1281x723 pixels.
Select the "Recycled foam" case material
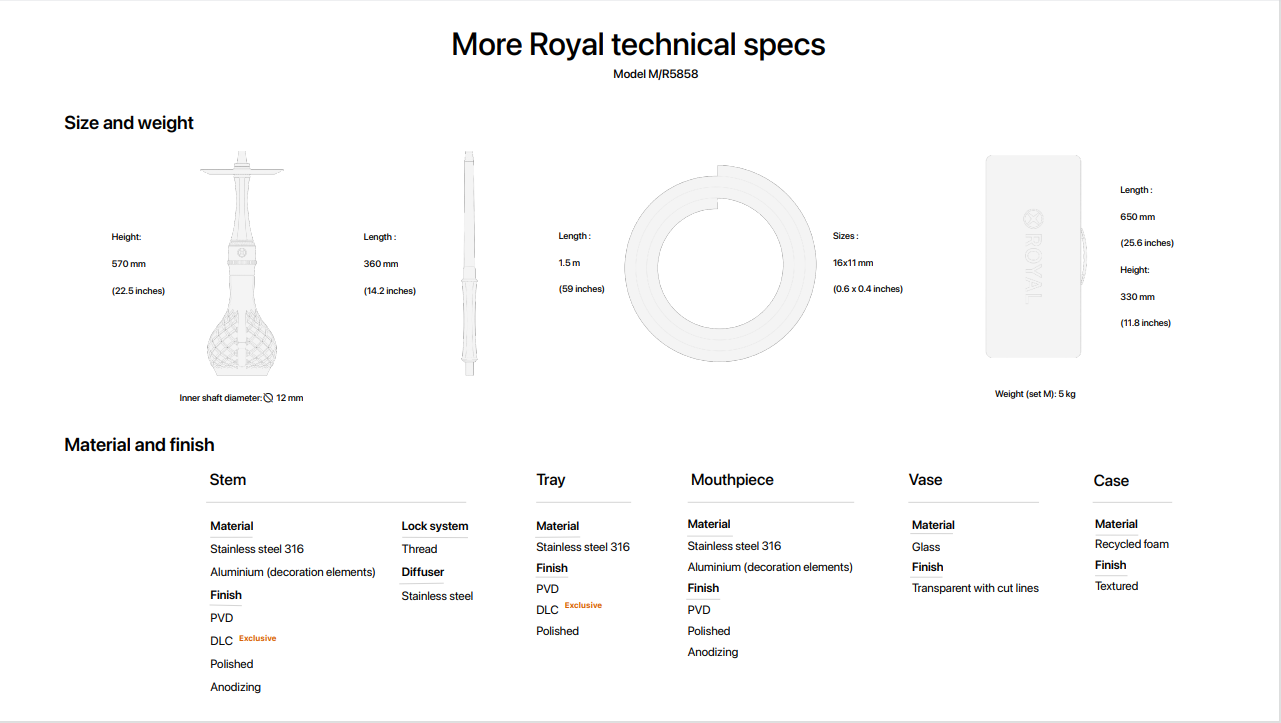(x=1132, y=544)
